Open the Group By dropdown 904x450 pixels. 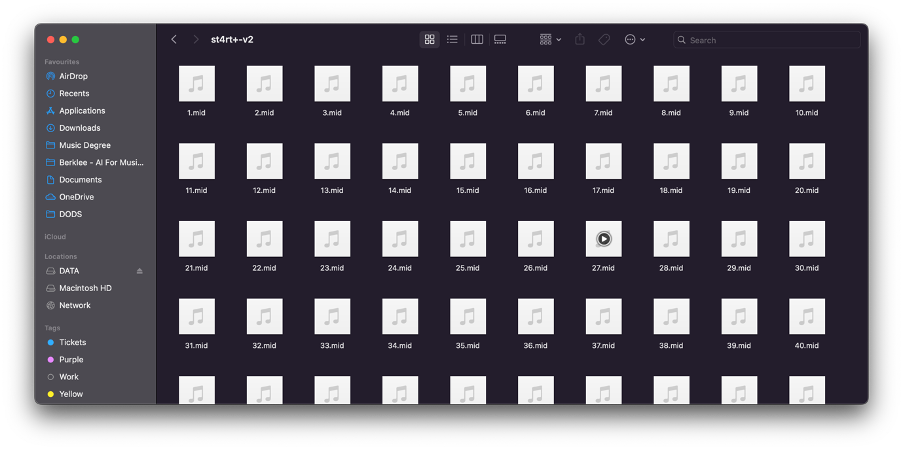pyautogui.click(x=550, y=40)
